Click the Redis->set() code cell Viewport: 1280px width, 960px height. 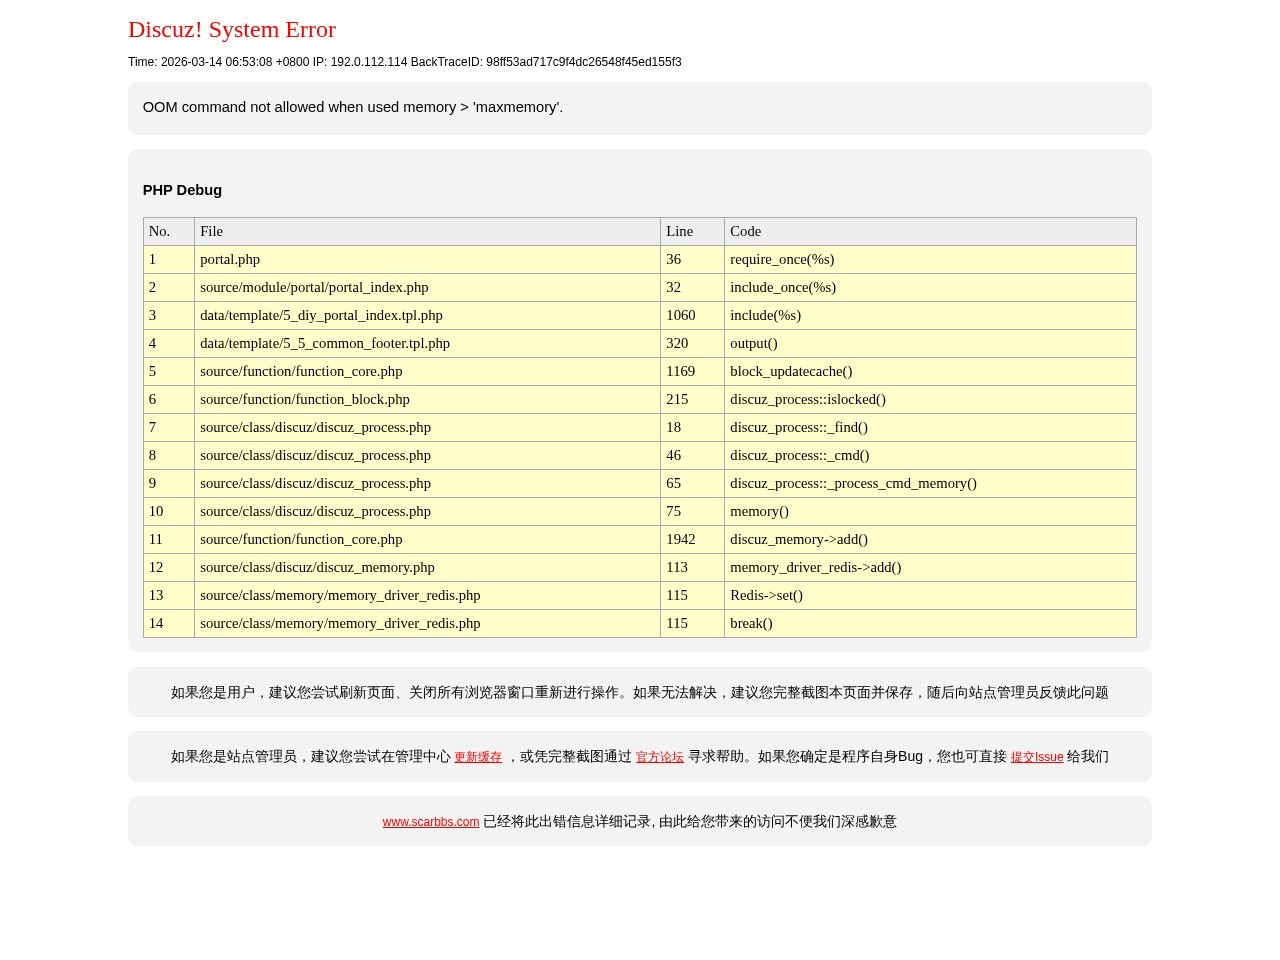pyautogui.click(x=766, y=595)
